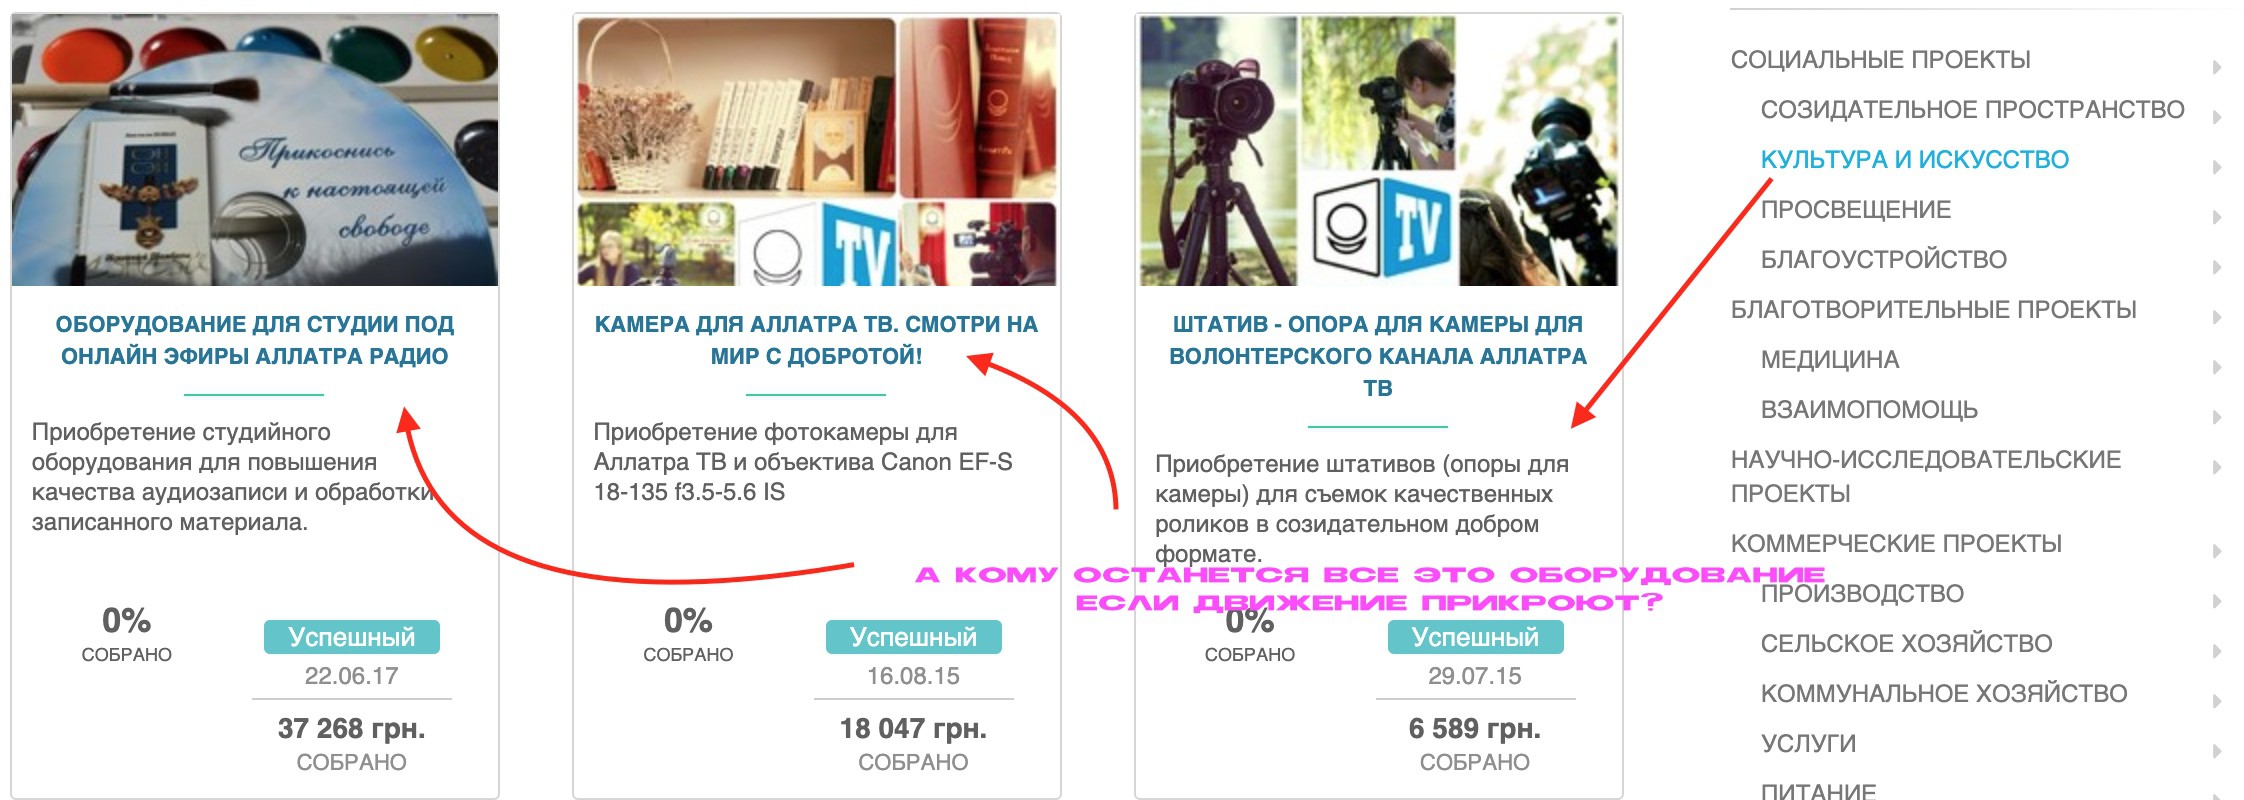Expand НАУЧНО-ИССЛЕДОВАТЕЛЬСКИЕ ПРОЕКТЫ arrow
Screen dimensions: 2244x800
(x=2217, y=467)
